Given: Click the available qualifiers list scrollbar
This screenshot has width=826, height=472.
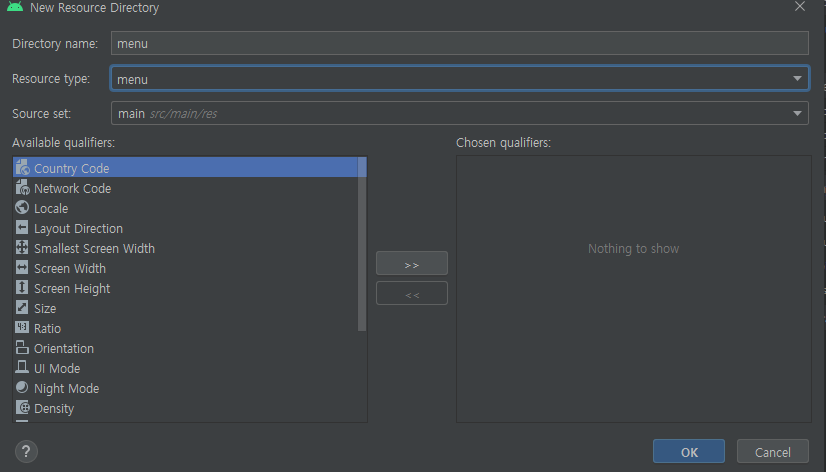Looking at the screenshot, I should tap(362, 244).
